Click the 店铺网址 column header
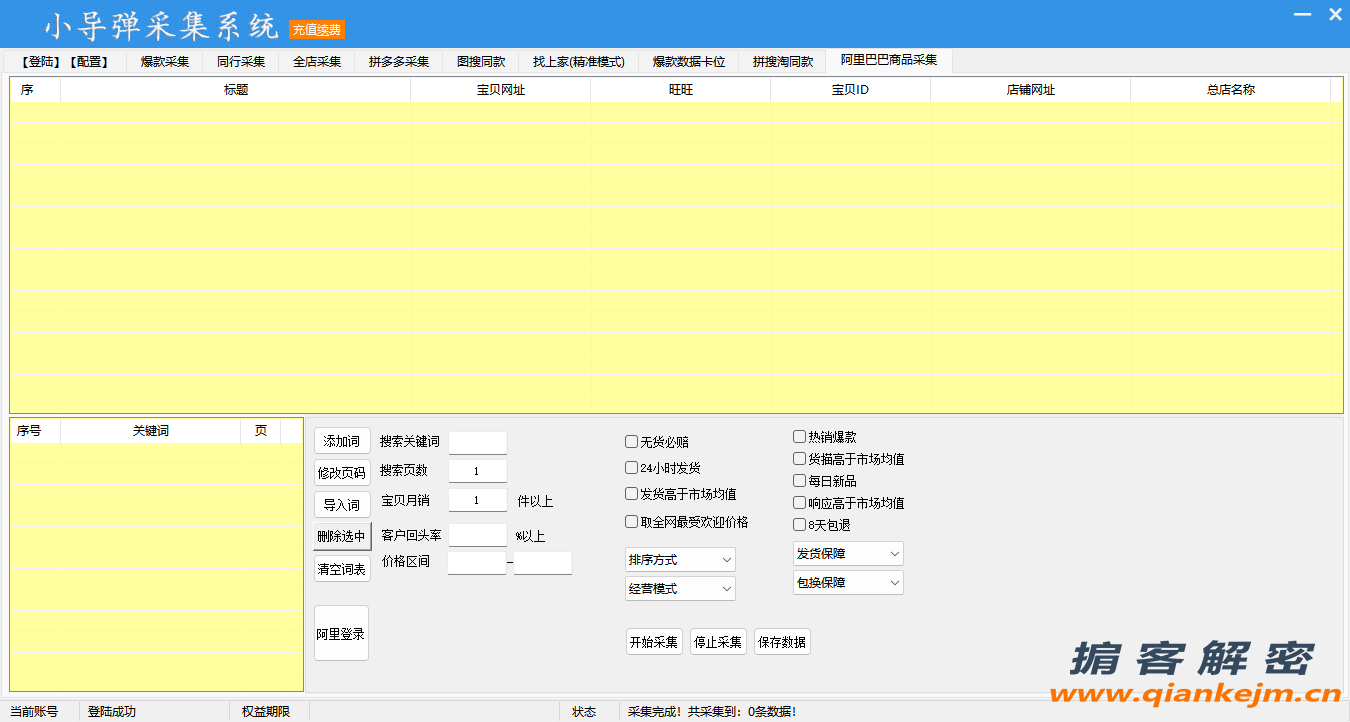Image resolution: width=1350 pixels, height=722 pixels. coord(1031,90)
